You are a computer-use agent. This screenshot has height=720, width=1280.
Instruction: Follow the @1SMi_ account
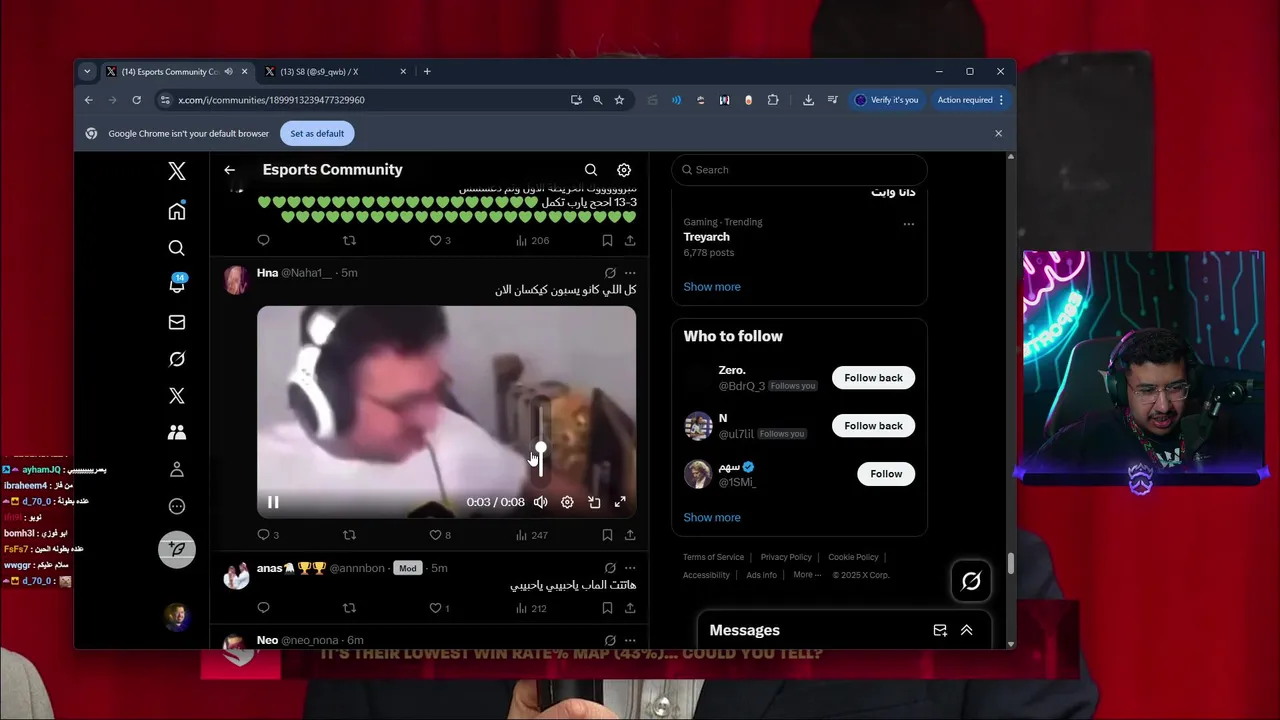click(886, 474)
